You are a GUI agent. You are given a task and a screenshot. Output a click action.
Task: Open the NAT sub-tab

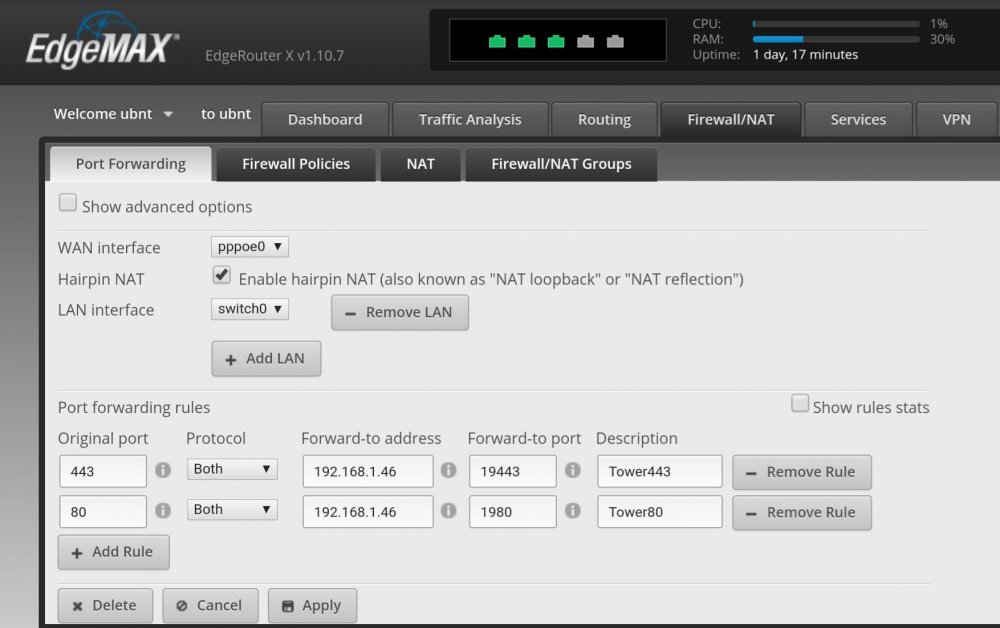tap(420, 164)
